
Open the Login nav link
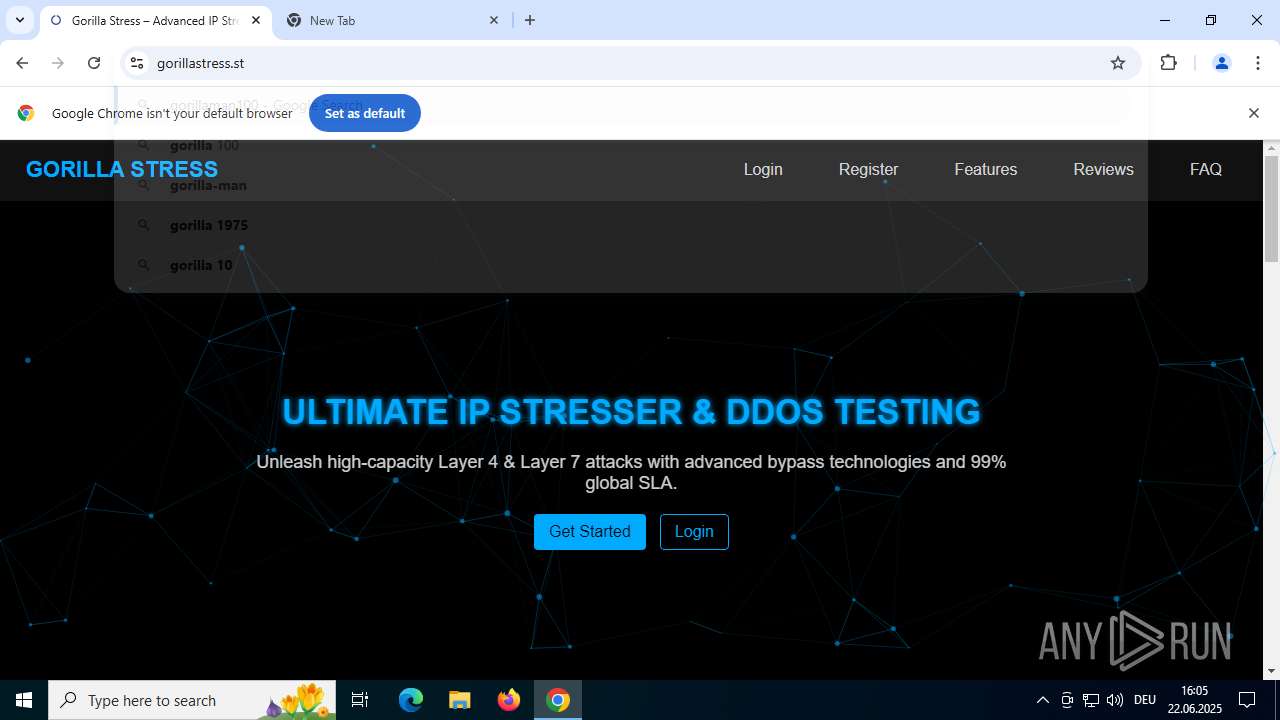(x=763, y=169)
